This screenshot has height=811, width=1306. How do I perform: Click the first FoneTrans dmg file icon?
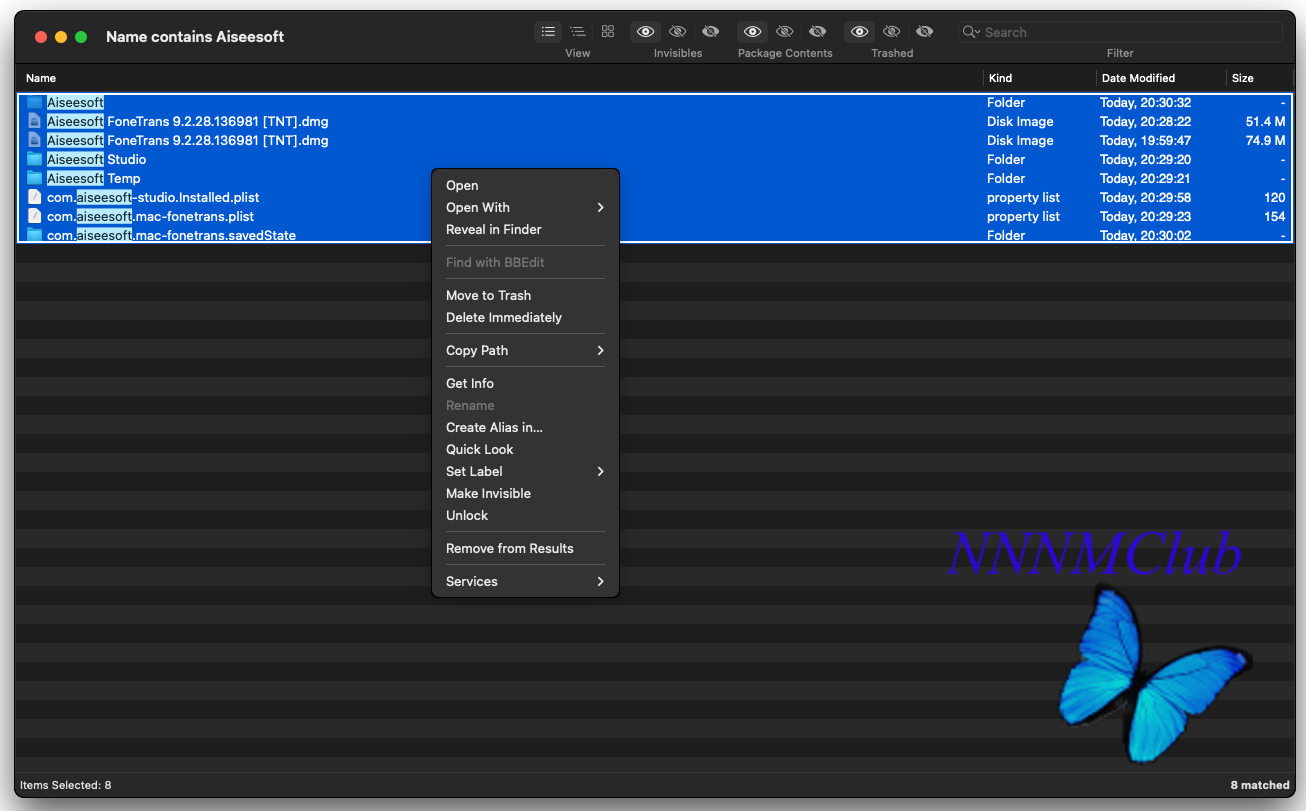pos(35,122)
